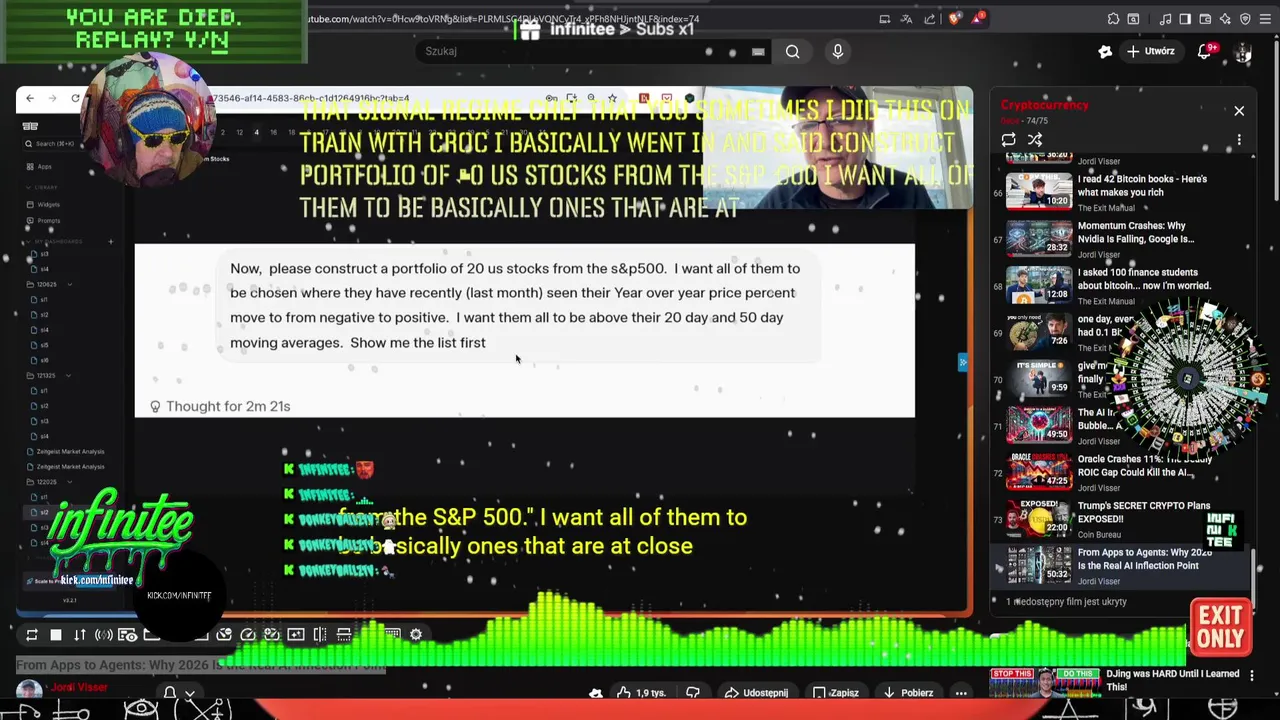Screen dimensions: 1280x720
Task: Focus the Szukaj search field
Action: click(595, 51)
